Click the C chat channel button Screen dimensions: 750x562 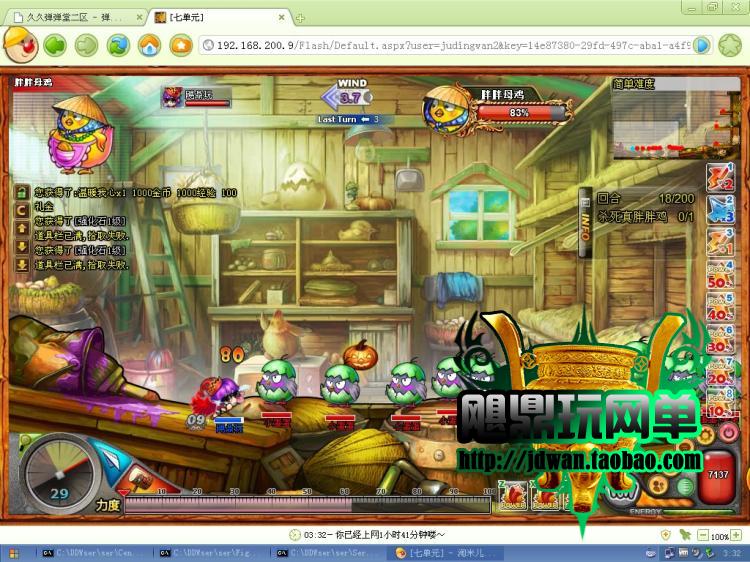pos(22,210)
